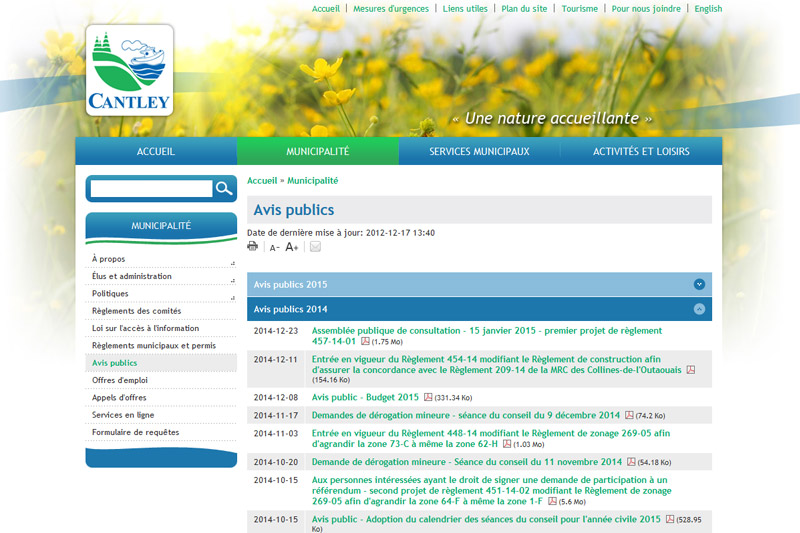Viewport: 800px width, 533px height.
Task: Open PDF icon beside Budget 2015
Action: [428, 397]
